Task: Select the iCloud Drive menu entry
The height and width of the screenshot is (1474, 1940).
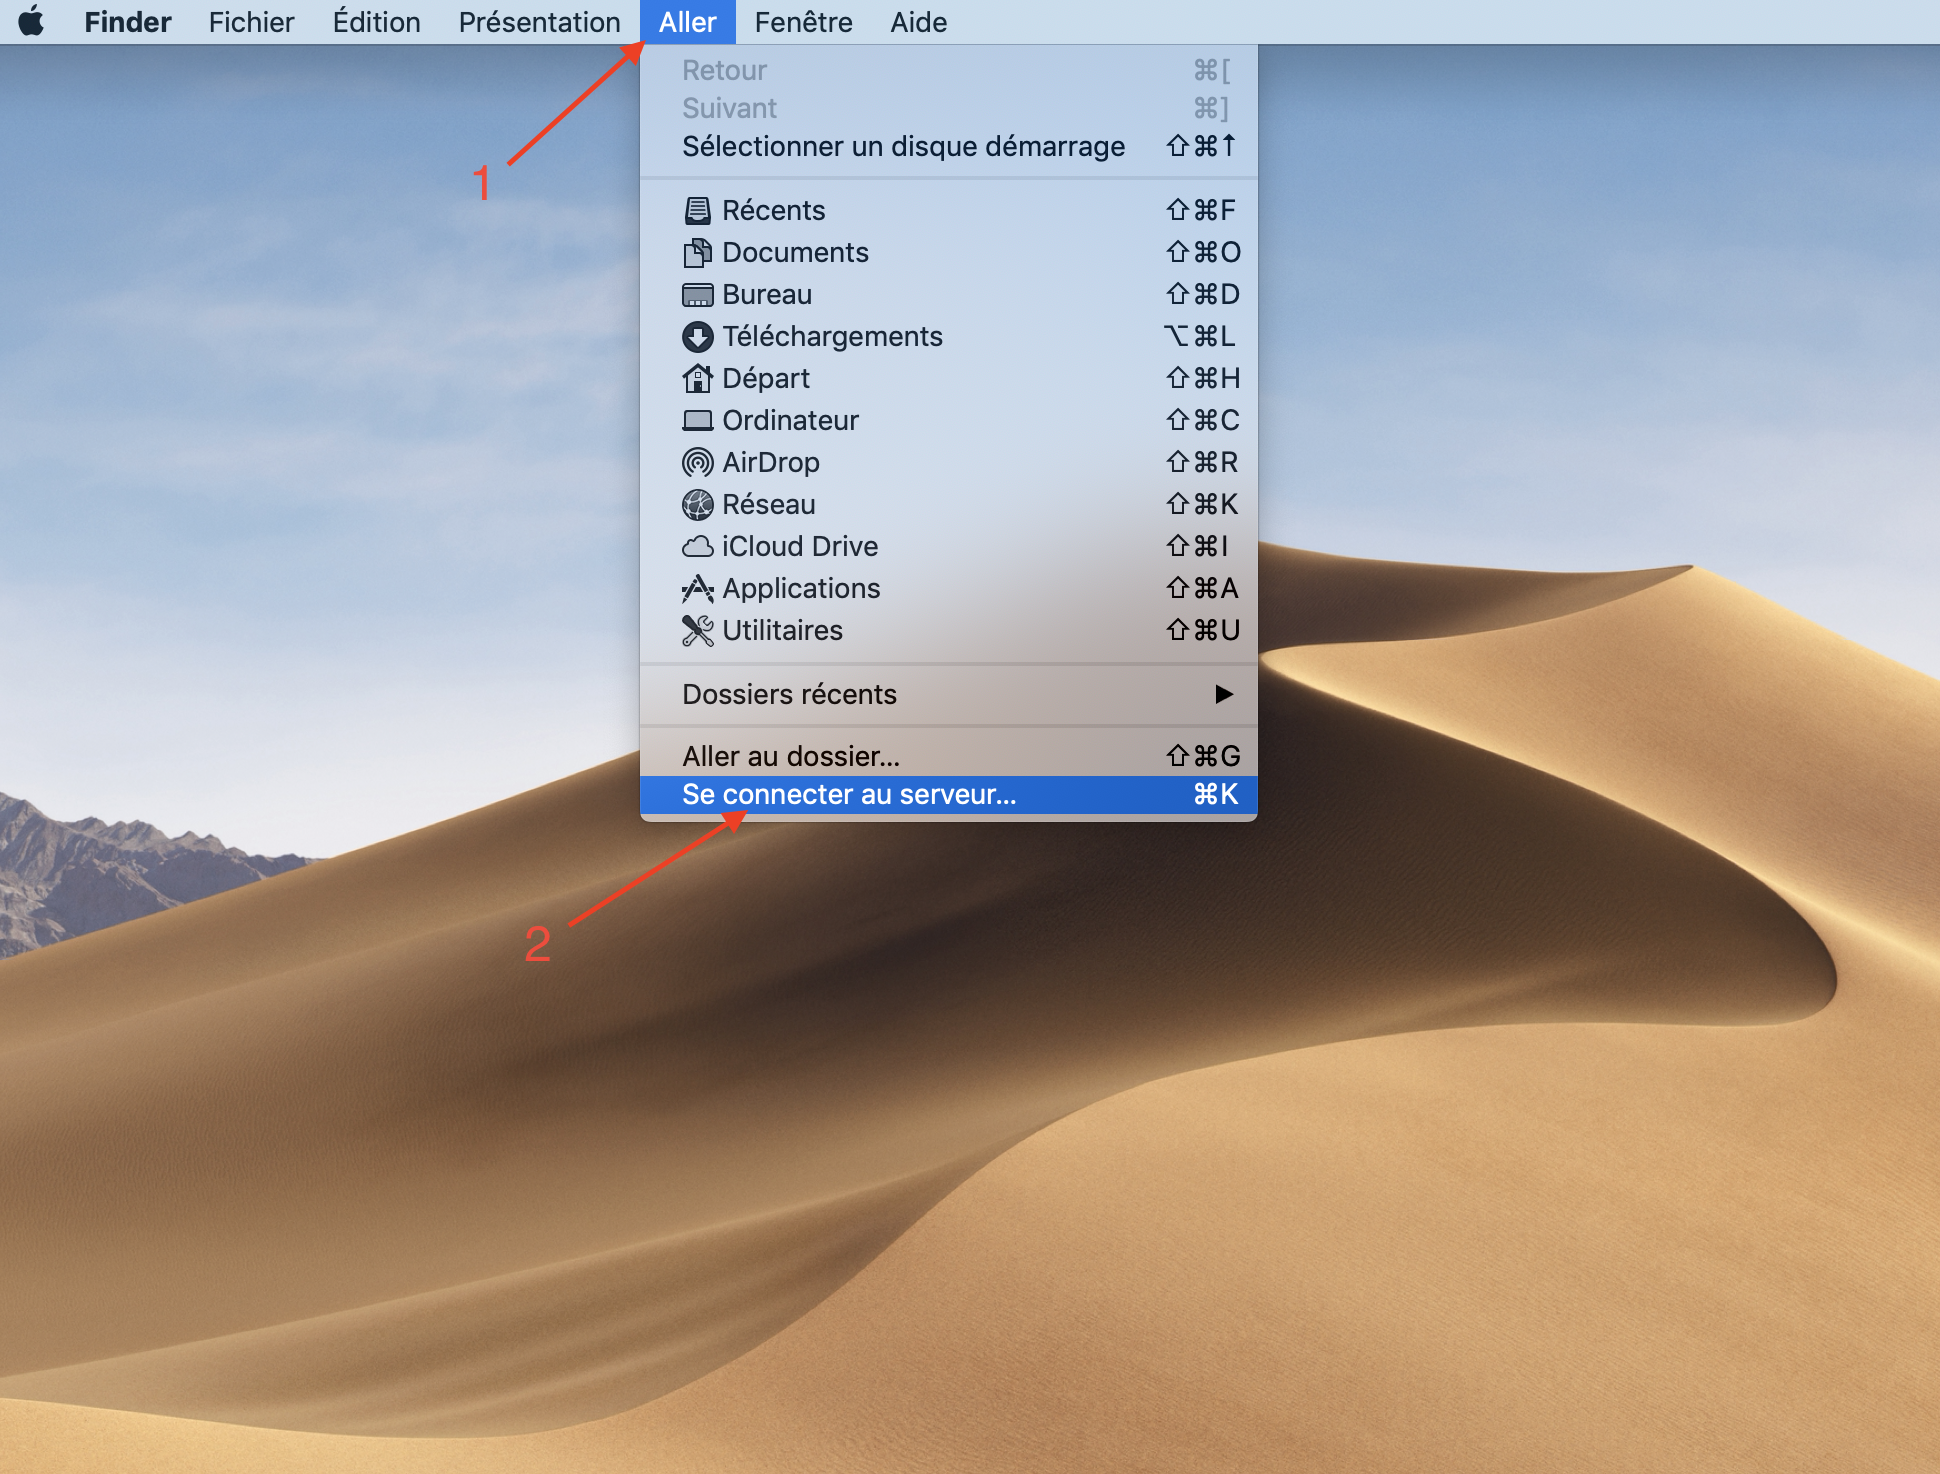Action: (x=948, y=546)
